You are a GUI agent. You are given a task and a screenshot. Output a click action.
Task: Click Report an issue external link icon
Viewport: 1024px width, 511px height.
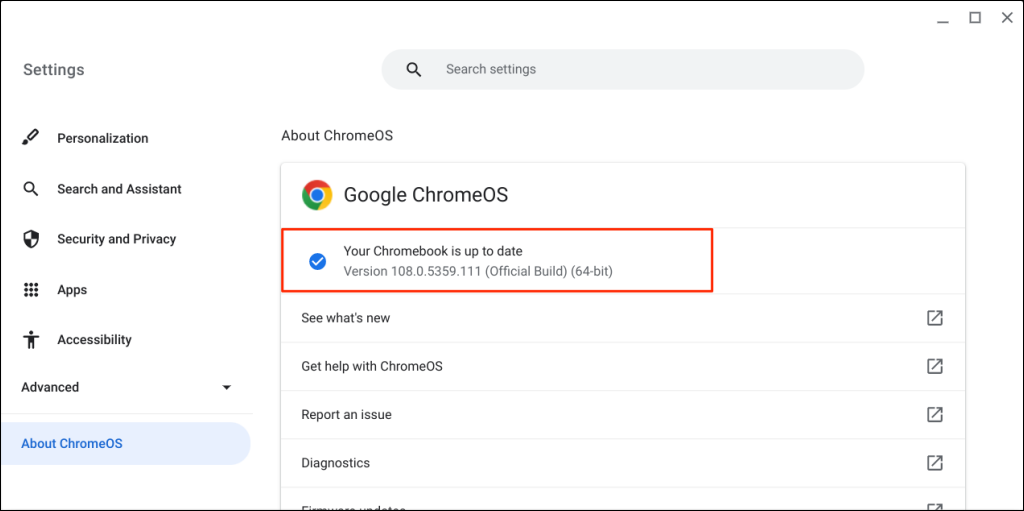point(934,414)
